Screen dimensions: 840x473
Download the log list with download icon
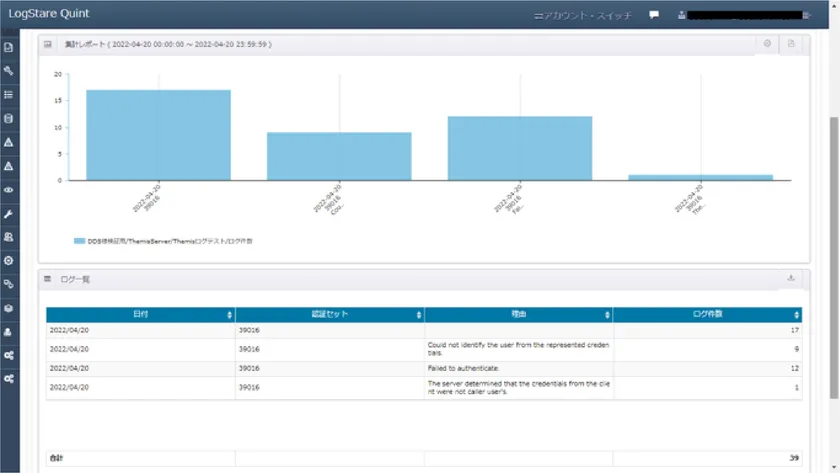coord(791,278)
